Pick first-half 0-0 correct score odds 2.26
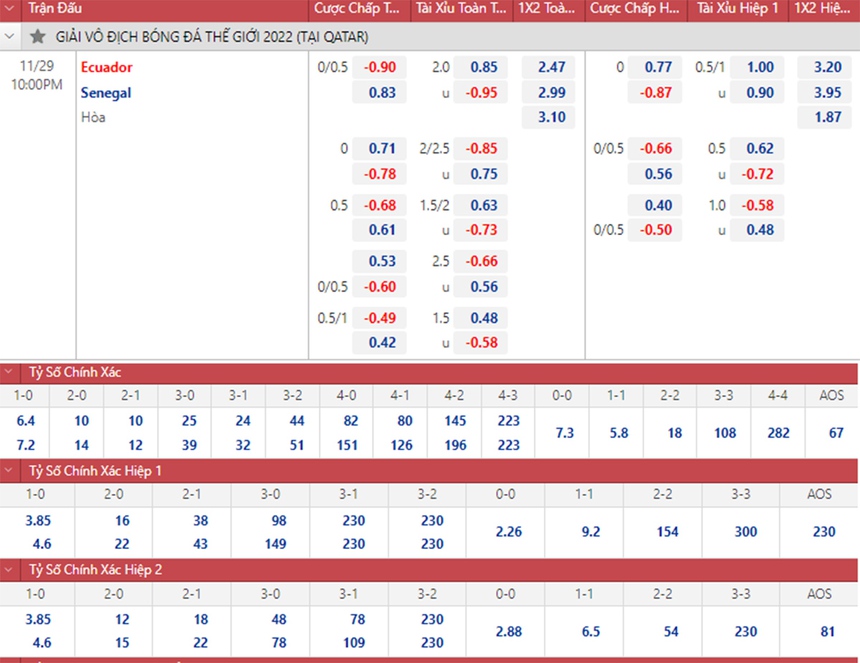The height and width of the screenshot is (663, 860). [x=508, y=532]
